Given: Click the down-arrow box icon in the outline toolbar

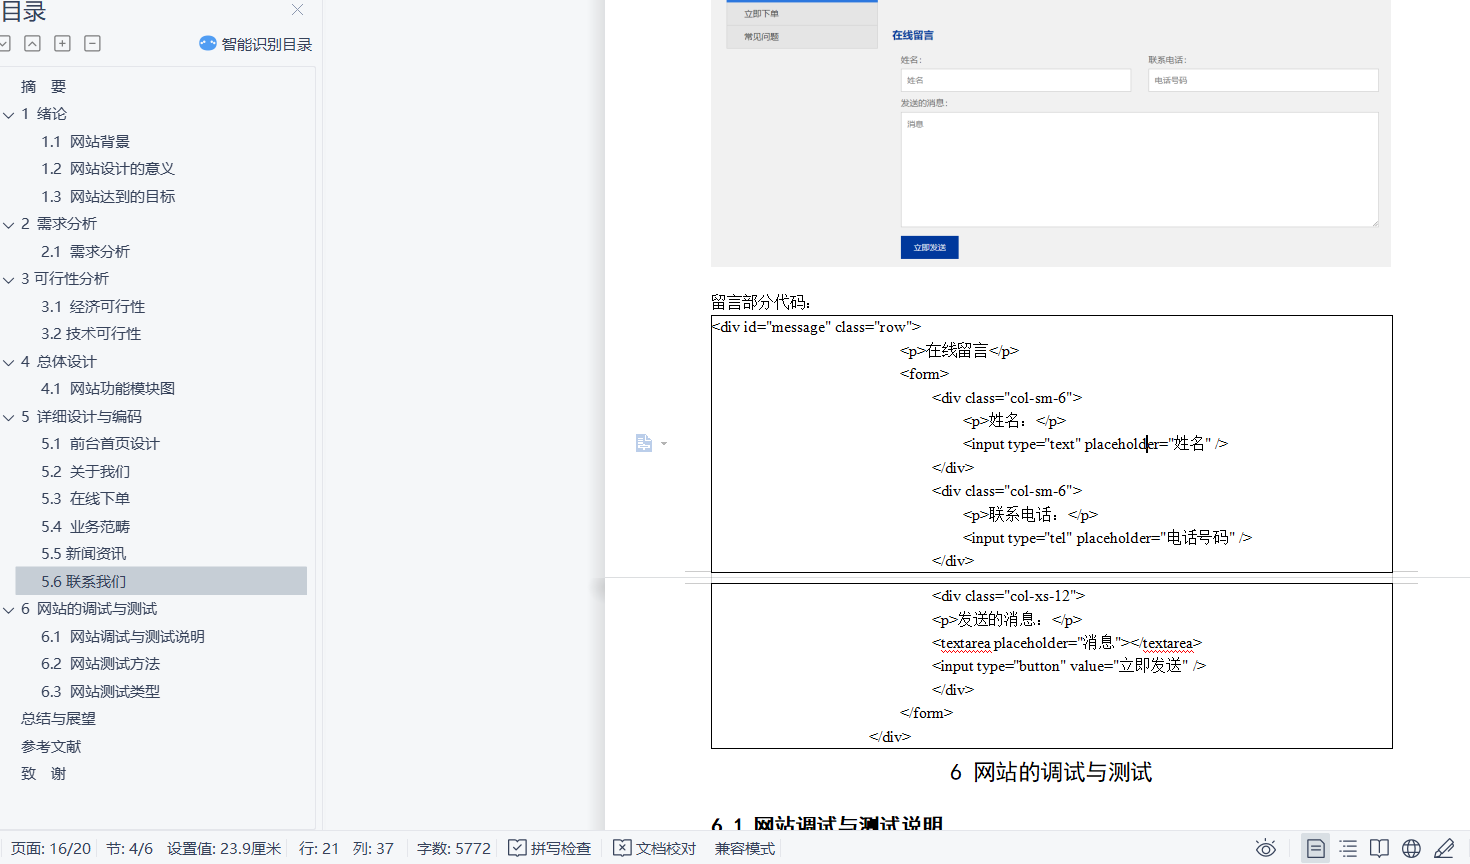Looking at the screenshot, I should pyautogui.click(x=4, y=43).
